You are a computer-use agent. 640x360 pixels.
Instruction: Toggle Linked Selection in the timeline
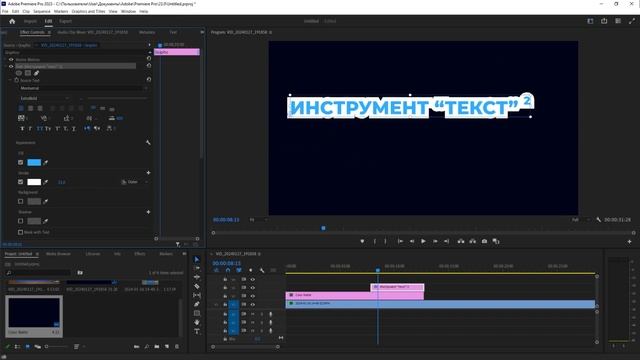click(239, 270)
